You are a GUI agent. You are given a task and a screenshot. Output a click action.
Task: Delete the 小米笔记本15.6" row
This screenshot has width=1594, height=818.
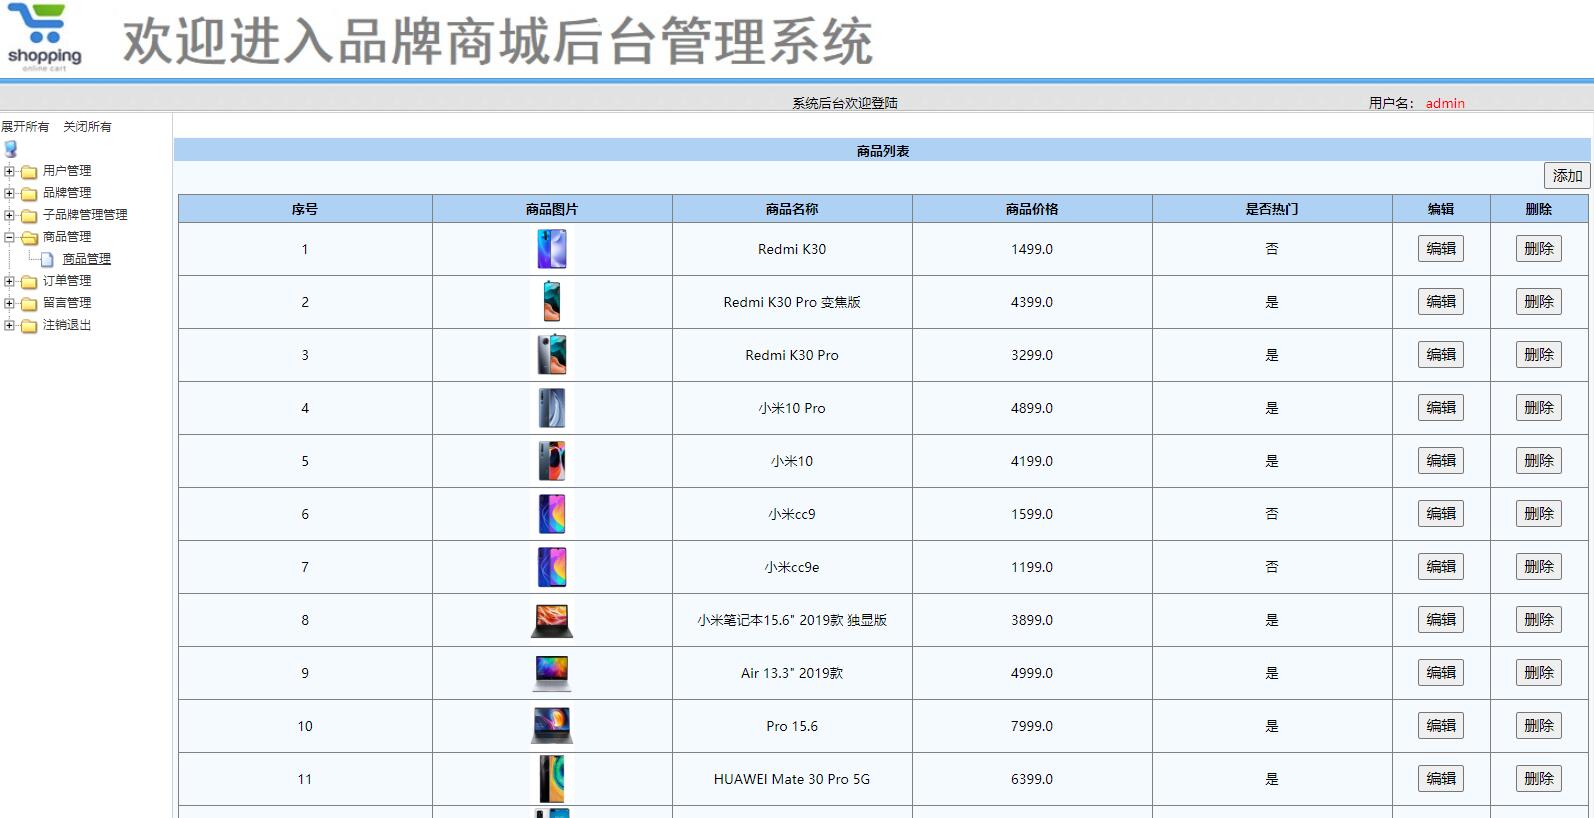[x=1539, y=620]
